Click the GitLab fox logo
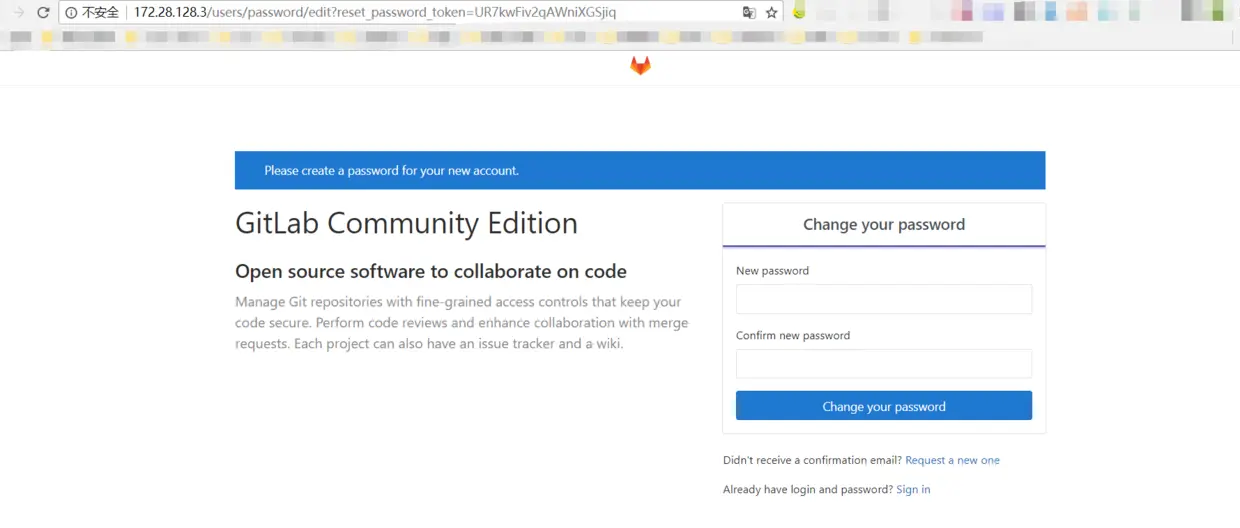Image resolution: width=1240 pixels, height=528 pixels. pyautogui.click(x=640, y=66)
